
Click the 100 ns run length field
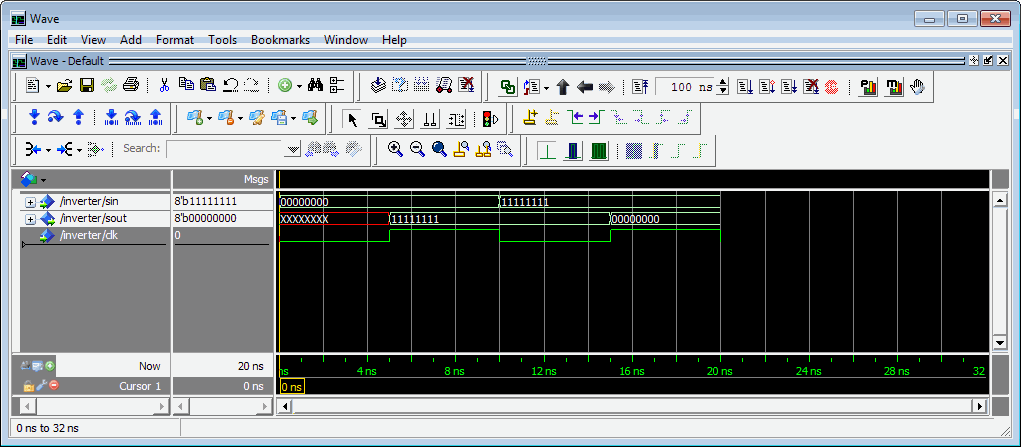point(685,87)
